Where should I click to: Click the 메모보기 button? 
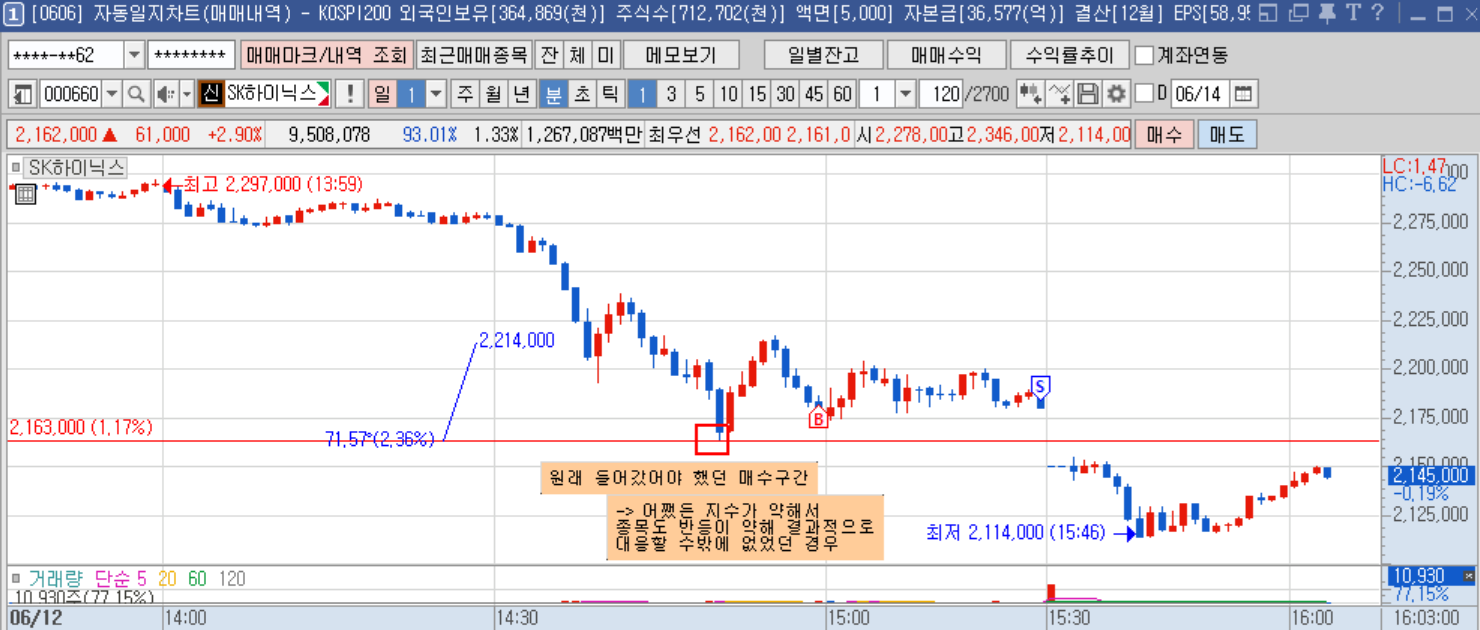point(679,55)
